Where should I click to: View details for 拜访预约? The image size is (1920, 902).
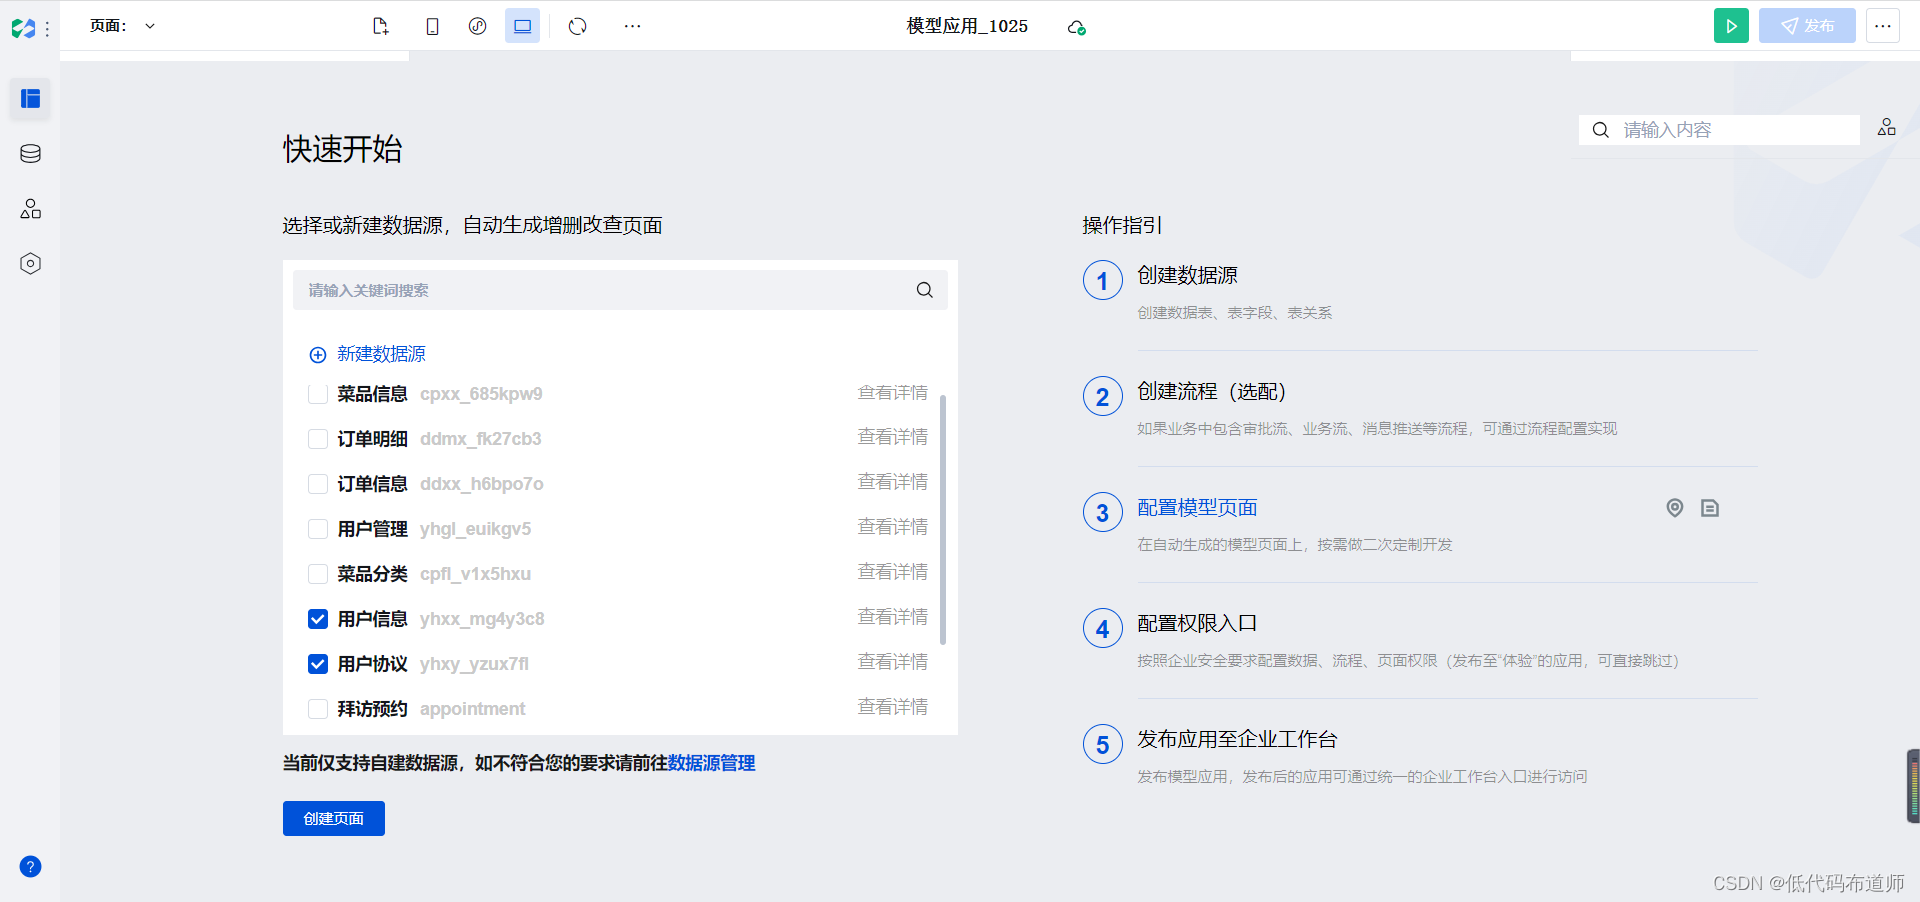pyautogui.click(x=892, y=707)
